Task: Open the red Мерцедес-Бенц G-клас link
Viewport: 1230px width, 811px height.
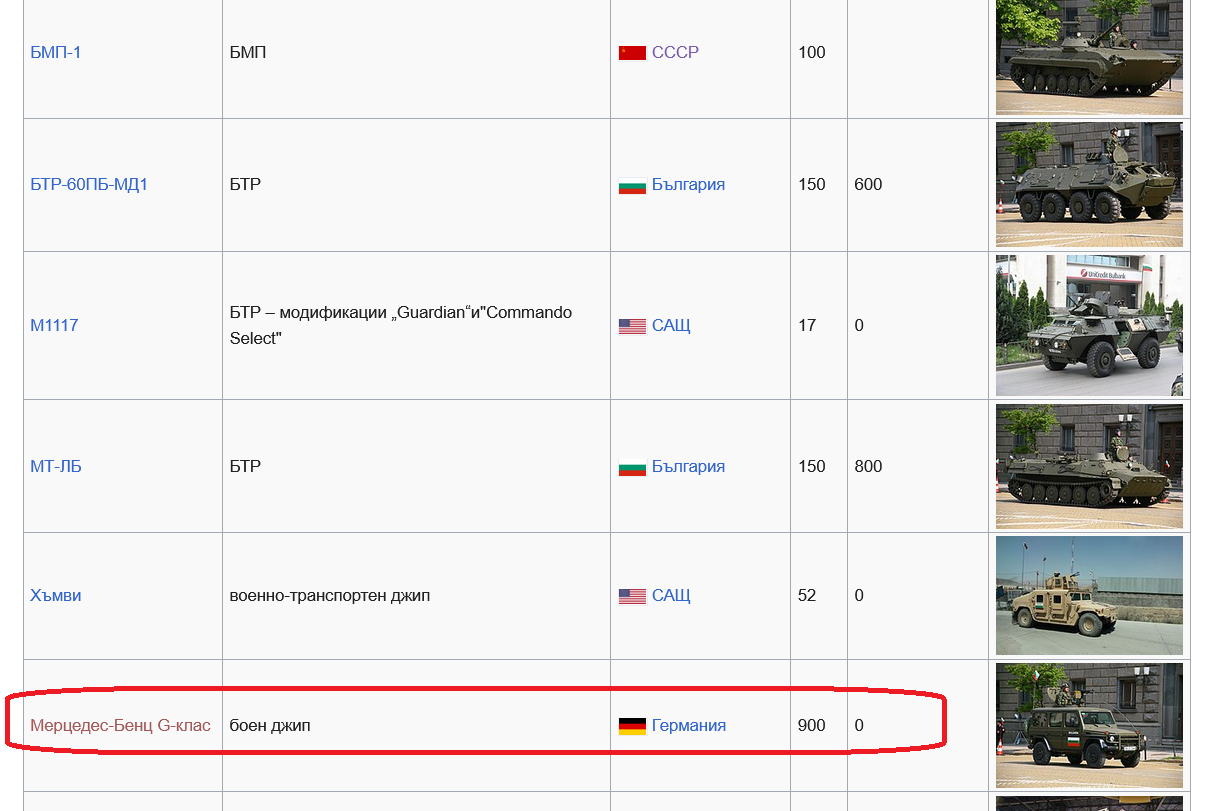Action: click(120, 725)
